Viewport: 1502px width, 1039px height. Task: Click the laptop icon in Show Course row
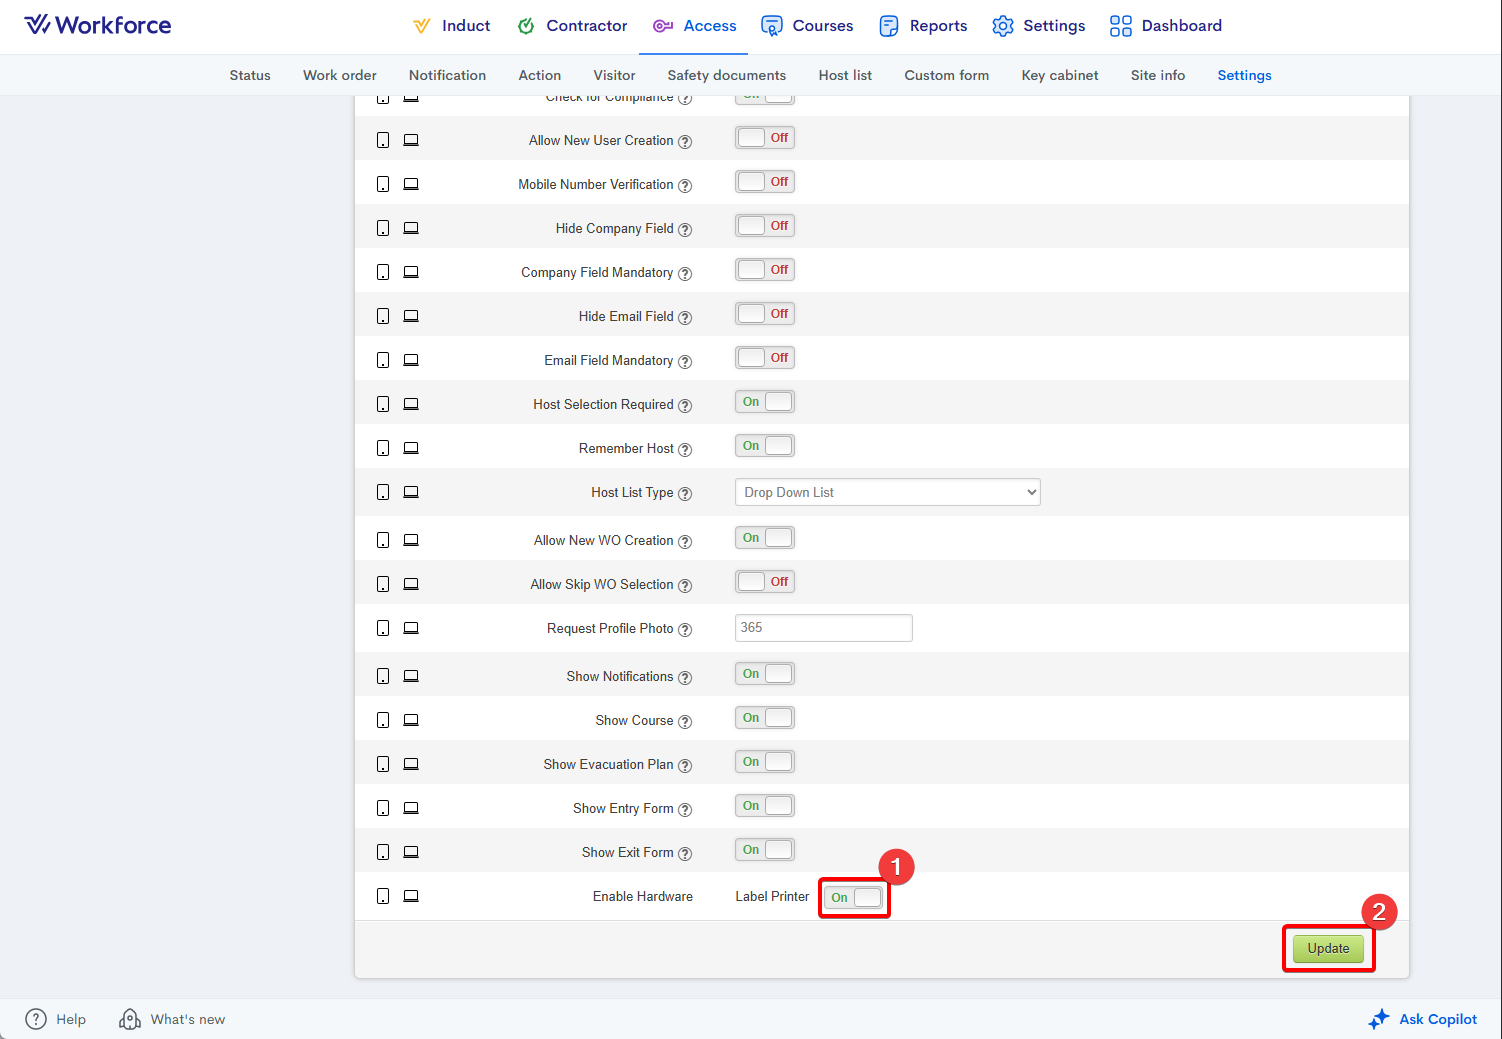point(411,720)
